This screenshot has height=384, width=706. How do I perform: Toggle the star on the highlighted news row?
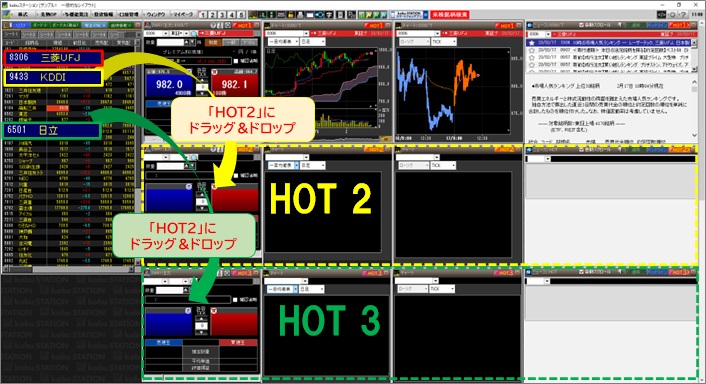531,43
